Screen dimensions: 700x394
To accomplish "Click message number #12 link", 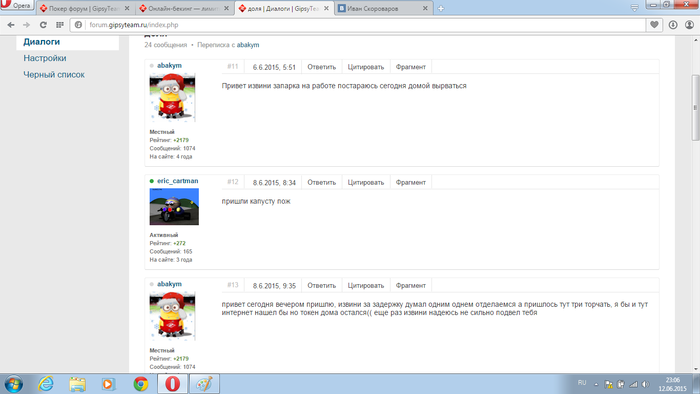I will [233, 182].
